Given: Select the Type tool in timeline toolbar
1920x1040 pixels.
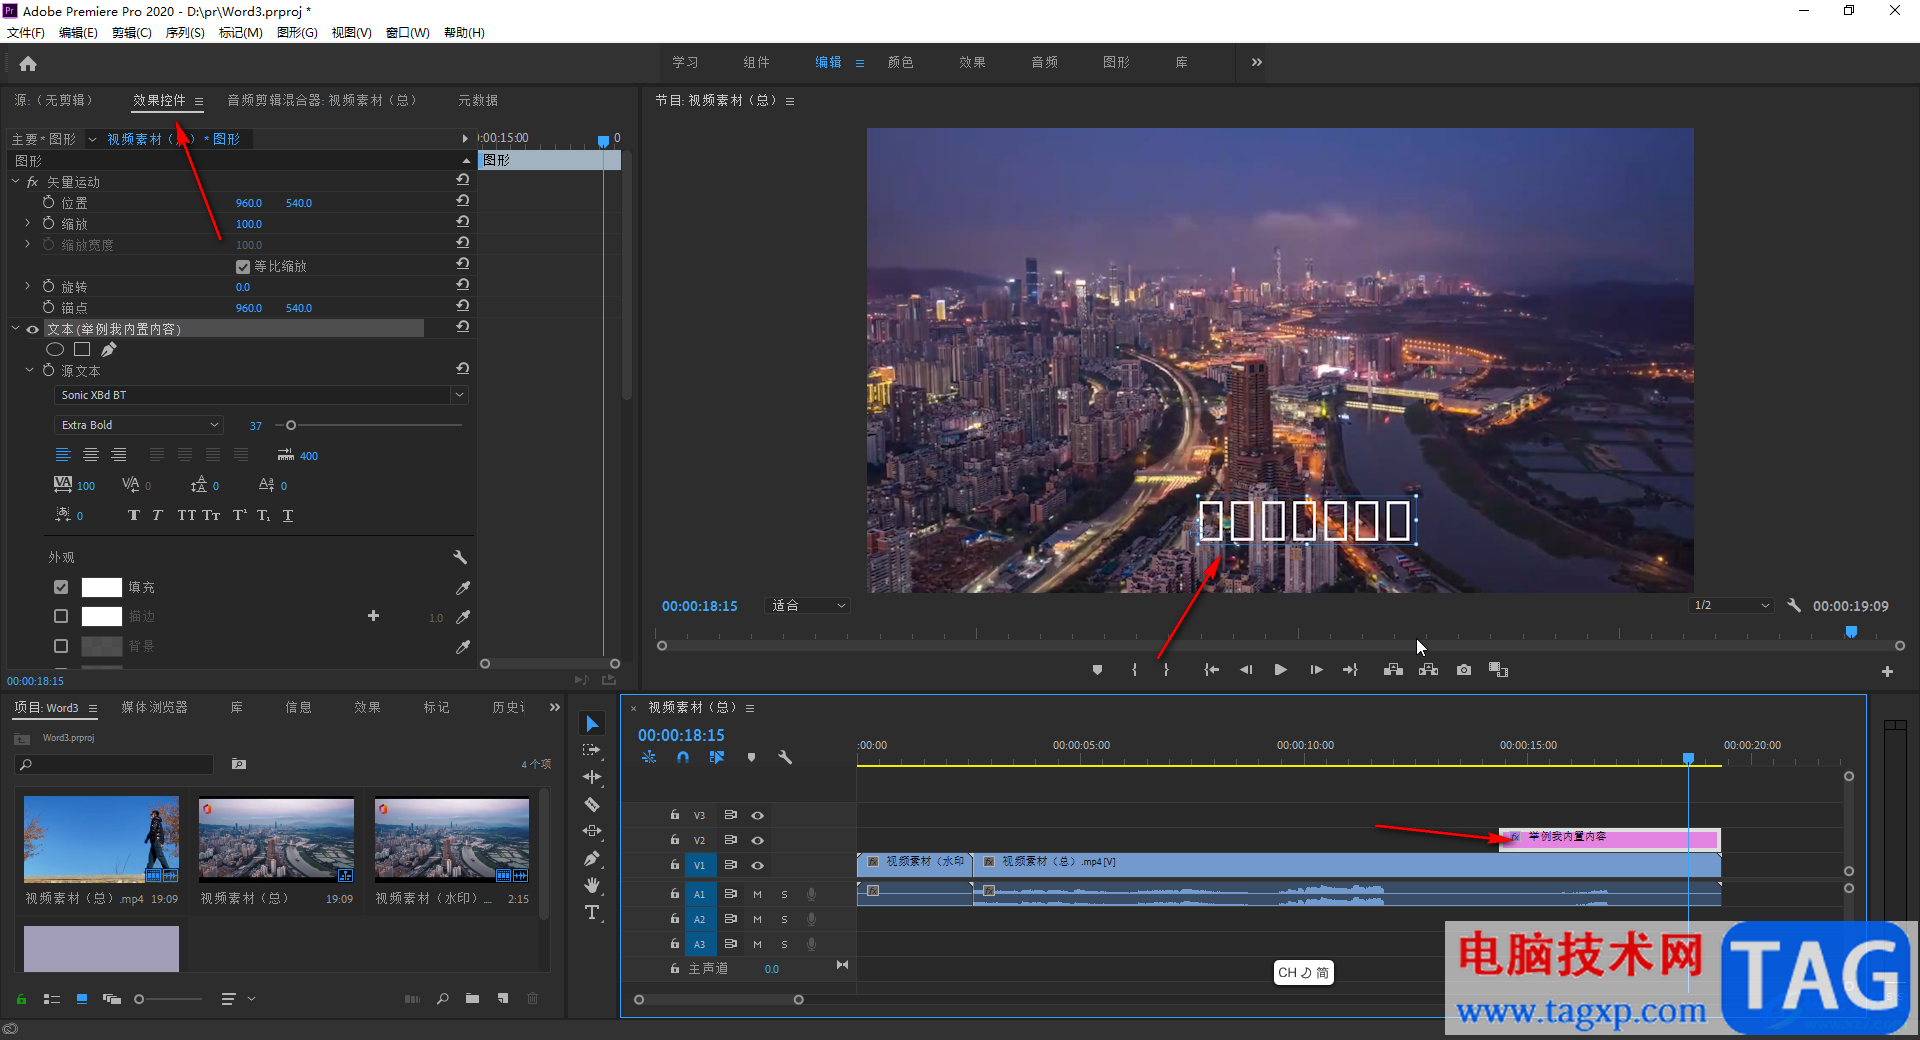Looking at the screenshot, I should (592, 912).
